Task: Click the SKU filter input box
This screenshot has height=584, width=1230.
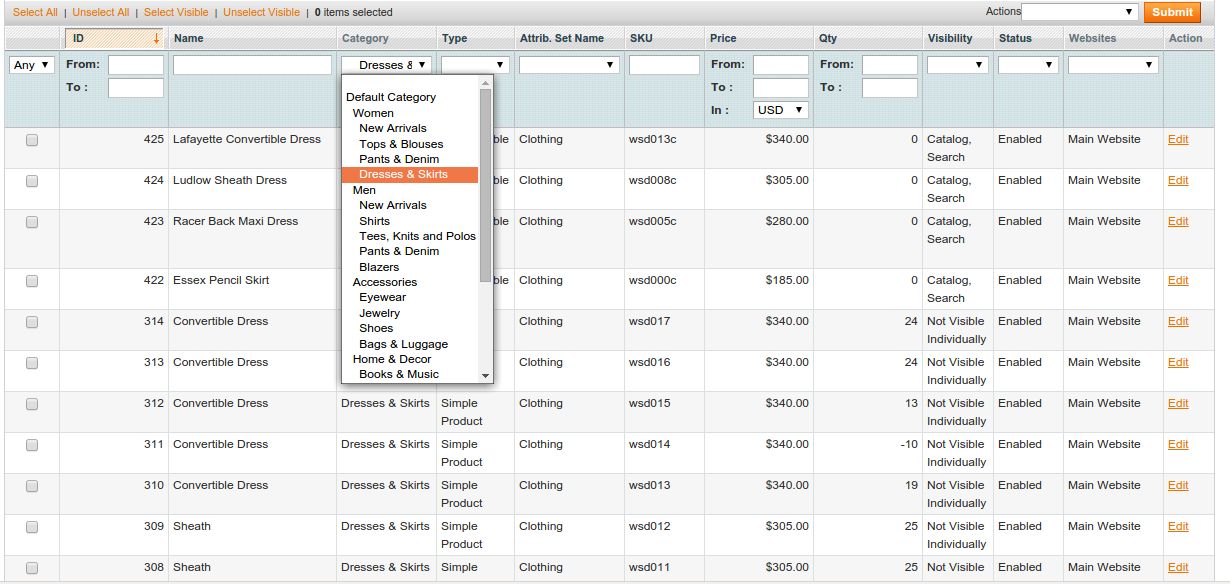Action: (x=664, y=65)
